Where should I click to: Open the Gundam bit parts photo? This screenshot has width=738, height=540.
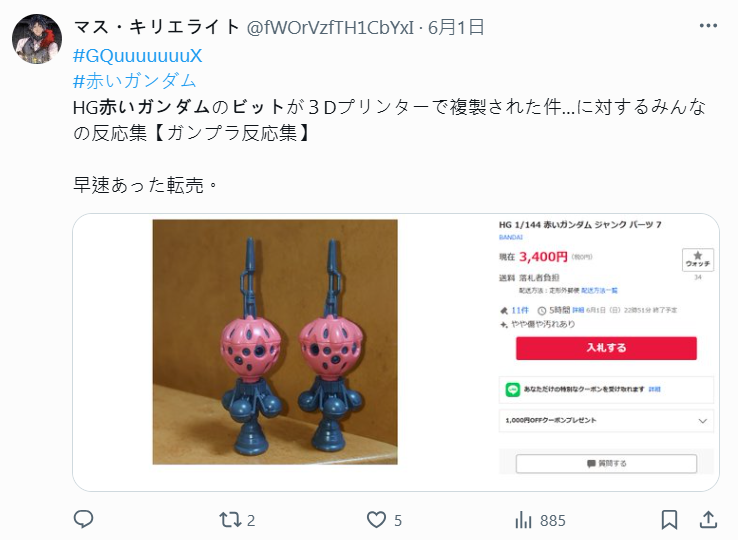click(x=275, y=342)
